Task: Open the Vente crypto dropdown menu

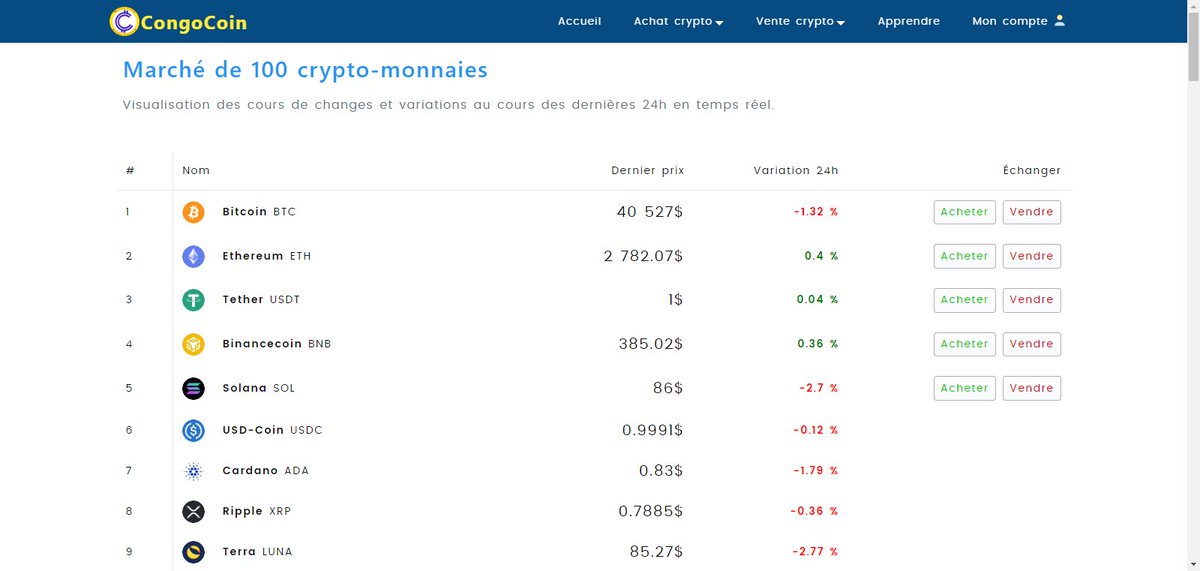Action: click(x=800, y=21)
